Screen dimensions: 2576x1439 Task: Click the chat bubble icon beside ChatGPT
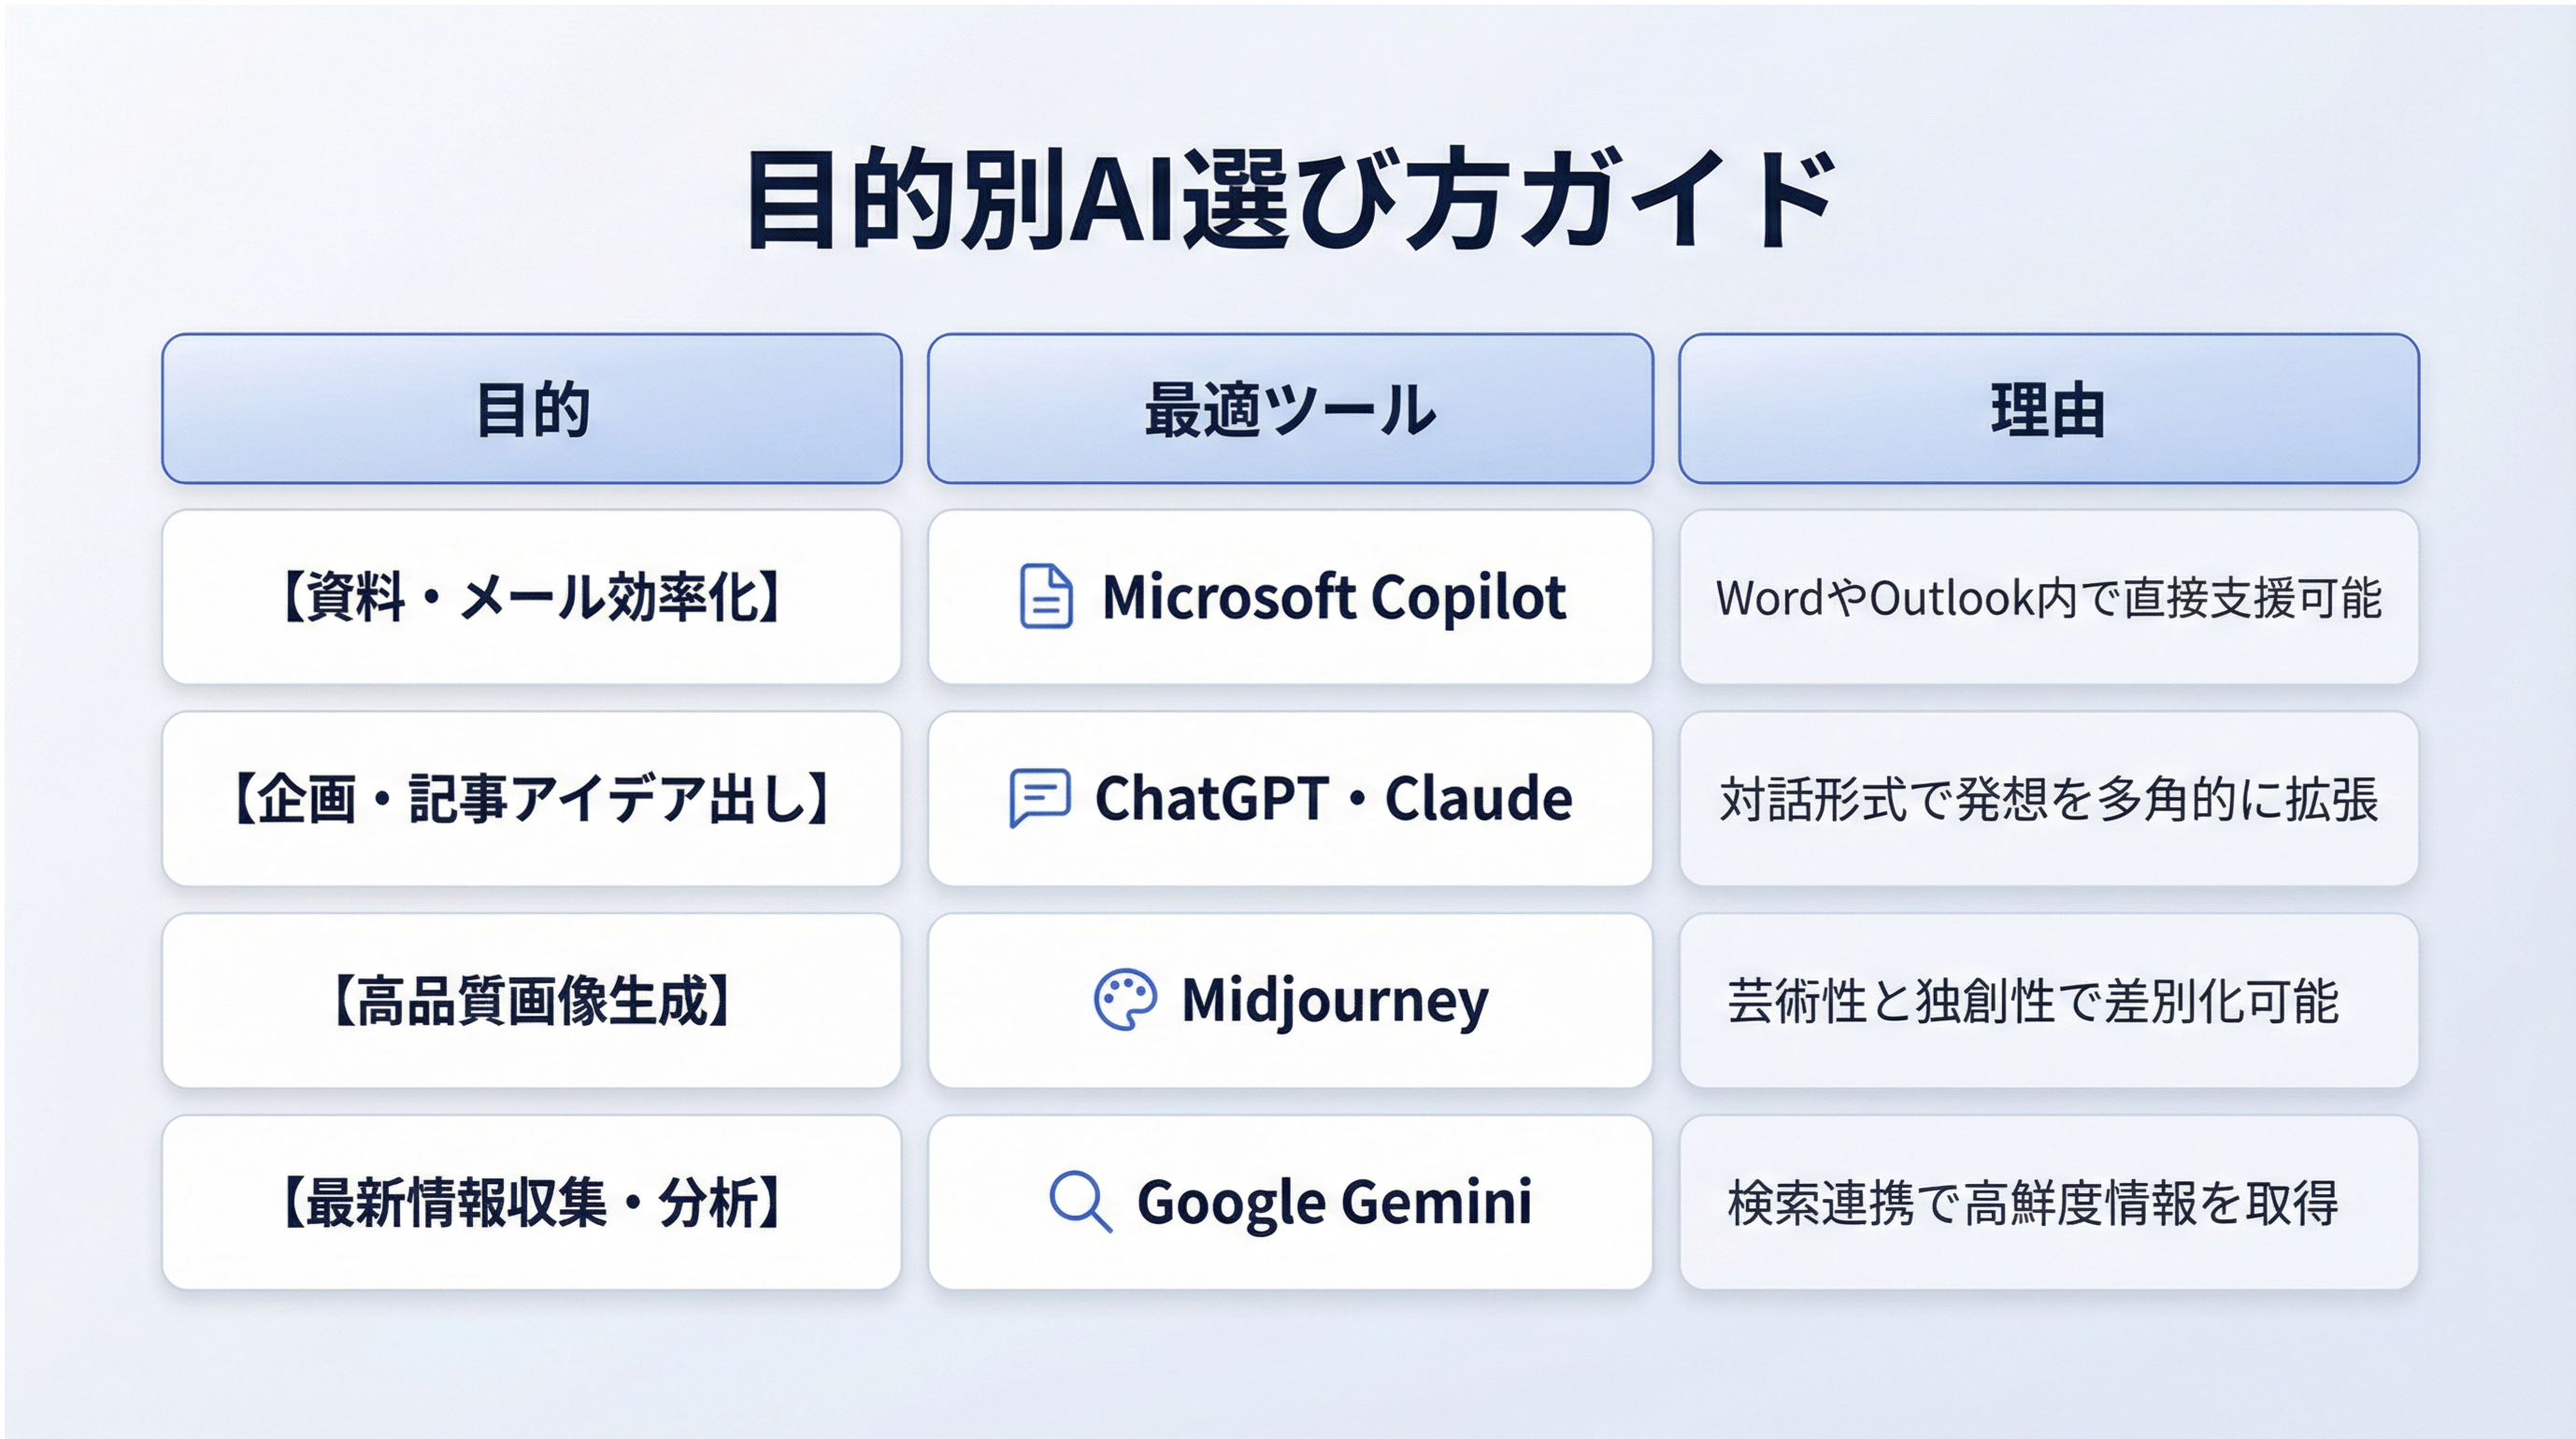1039,797
